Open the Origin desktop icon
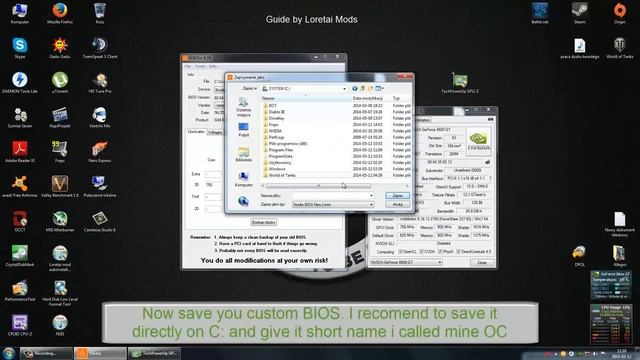The height and width of the screenshot is (360, 640). (x=620, y=13)
